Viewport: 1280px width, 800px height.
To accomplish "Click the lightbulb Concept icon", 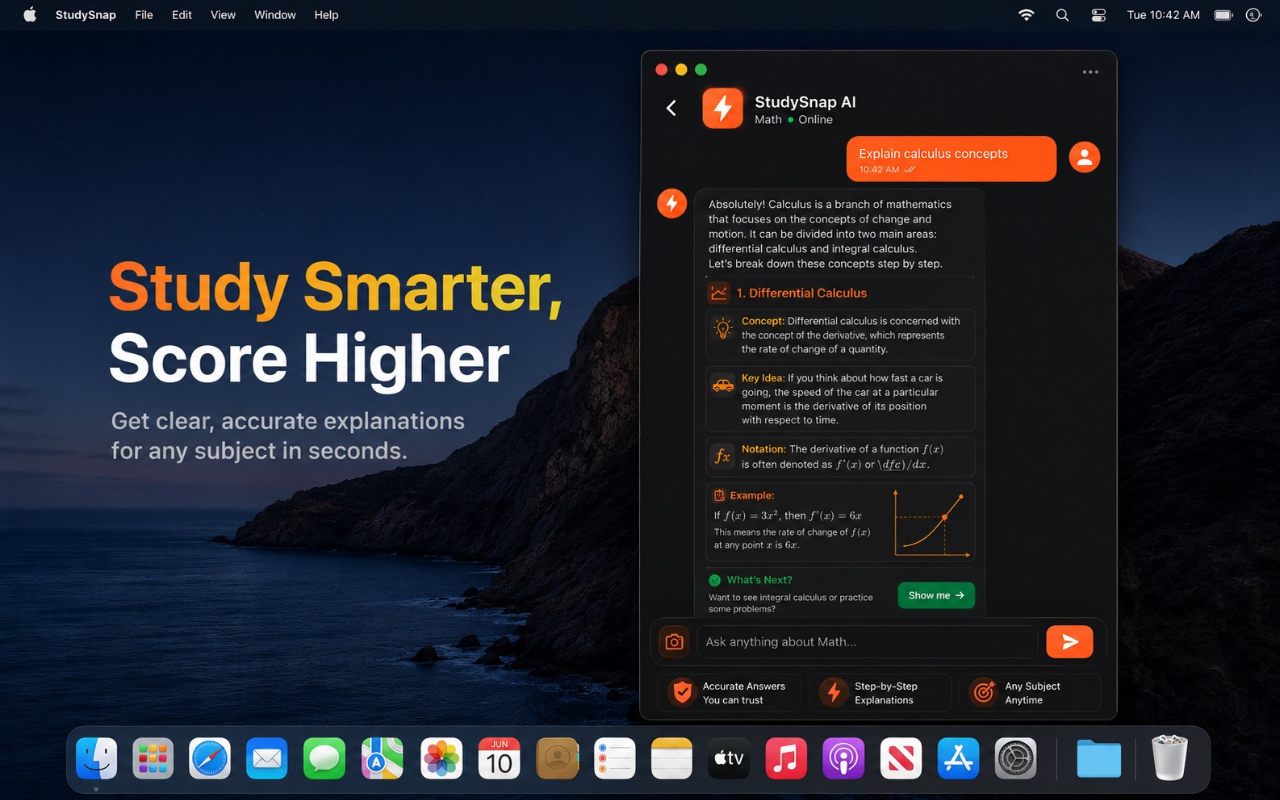I will pyautogui.click(x=722, y=328).
